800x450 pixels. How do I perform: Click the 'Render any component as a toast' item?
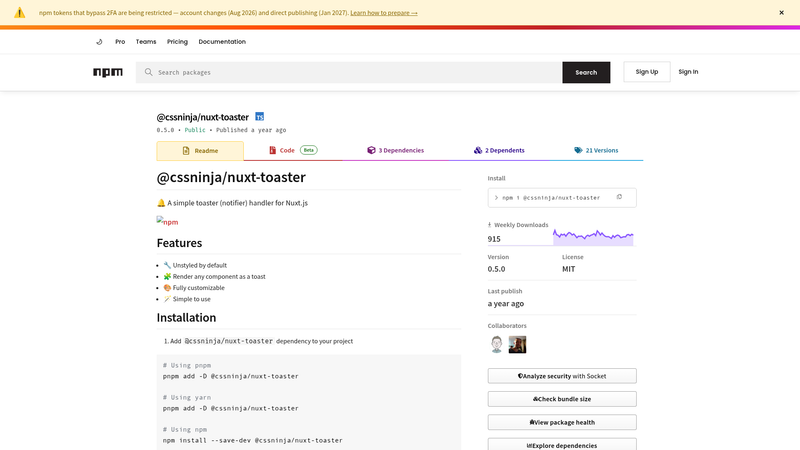pos(214,277)
